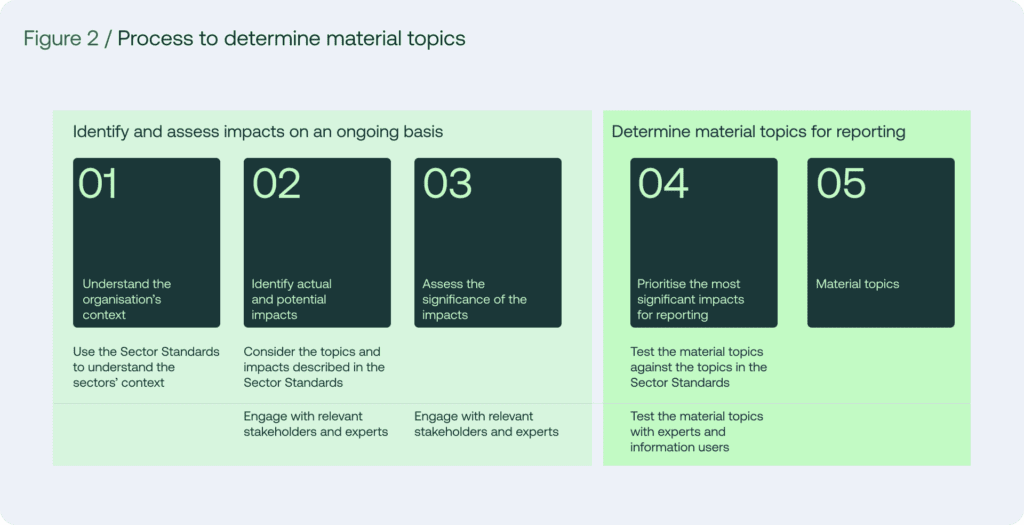This screenshot has height=525, width=1024.
Task: Click the large '05' numeral
Action: pyautogui.click(x=841, y=183)
